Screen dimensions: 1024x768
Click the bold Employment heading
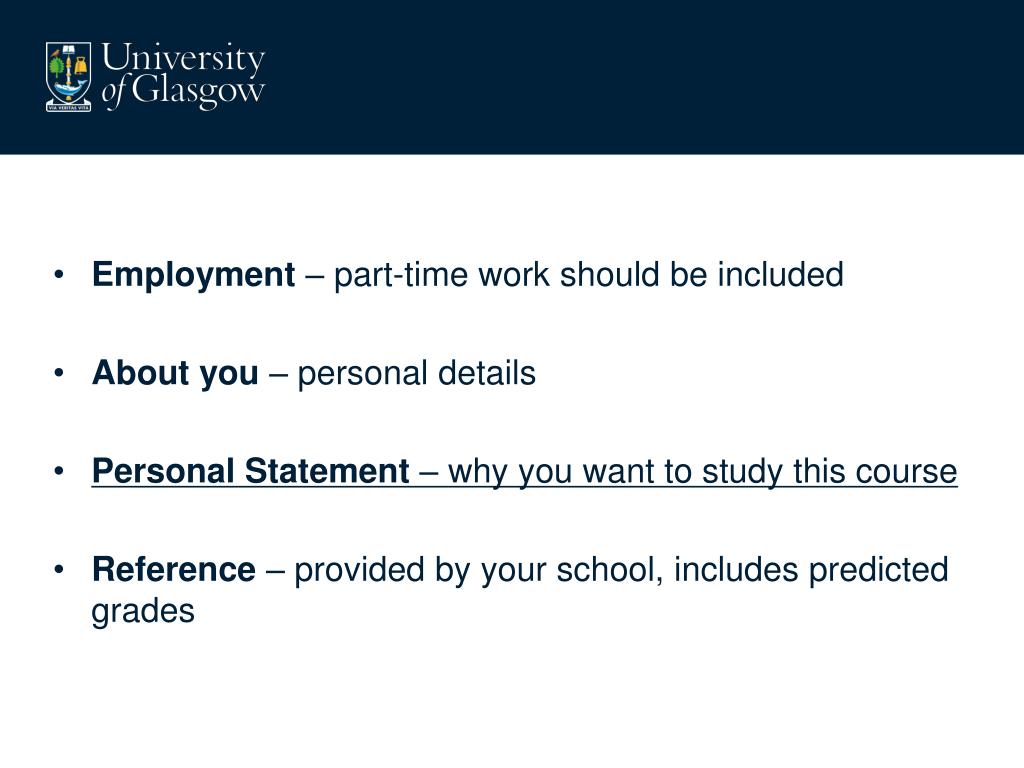(193, 275)
